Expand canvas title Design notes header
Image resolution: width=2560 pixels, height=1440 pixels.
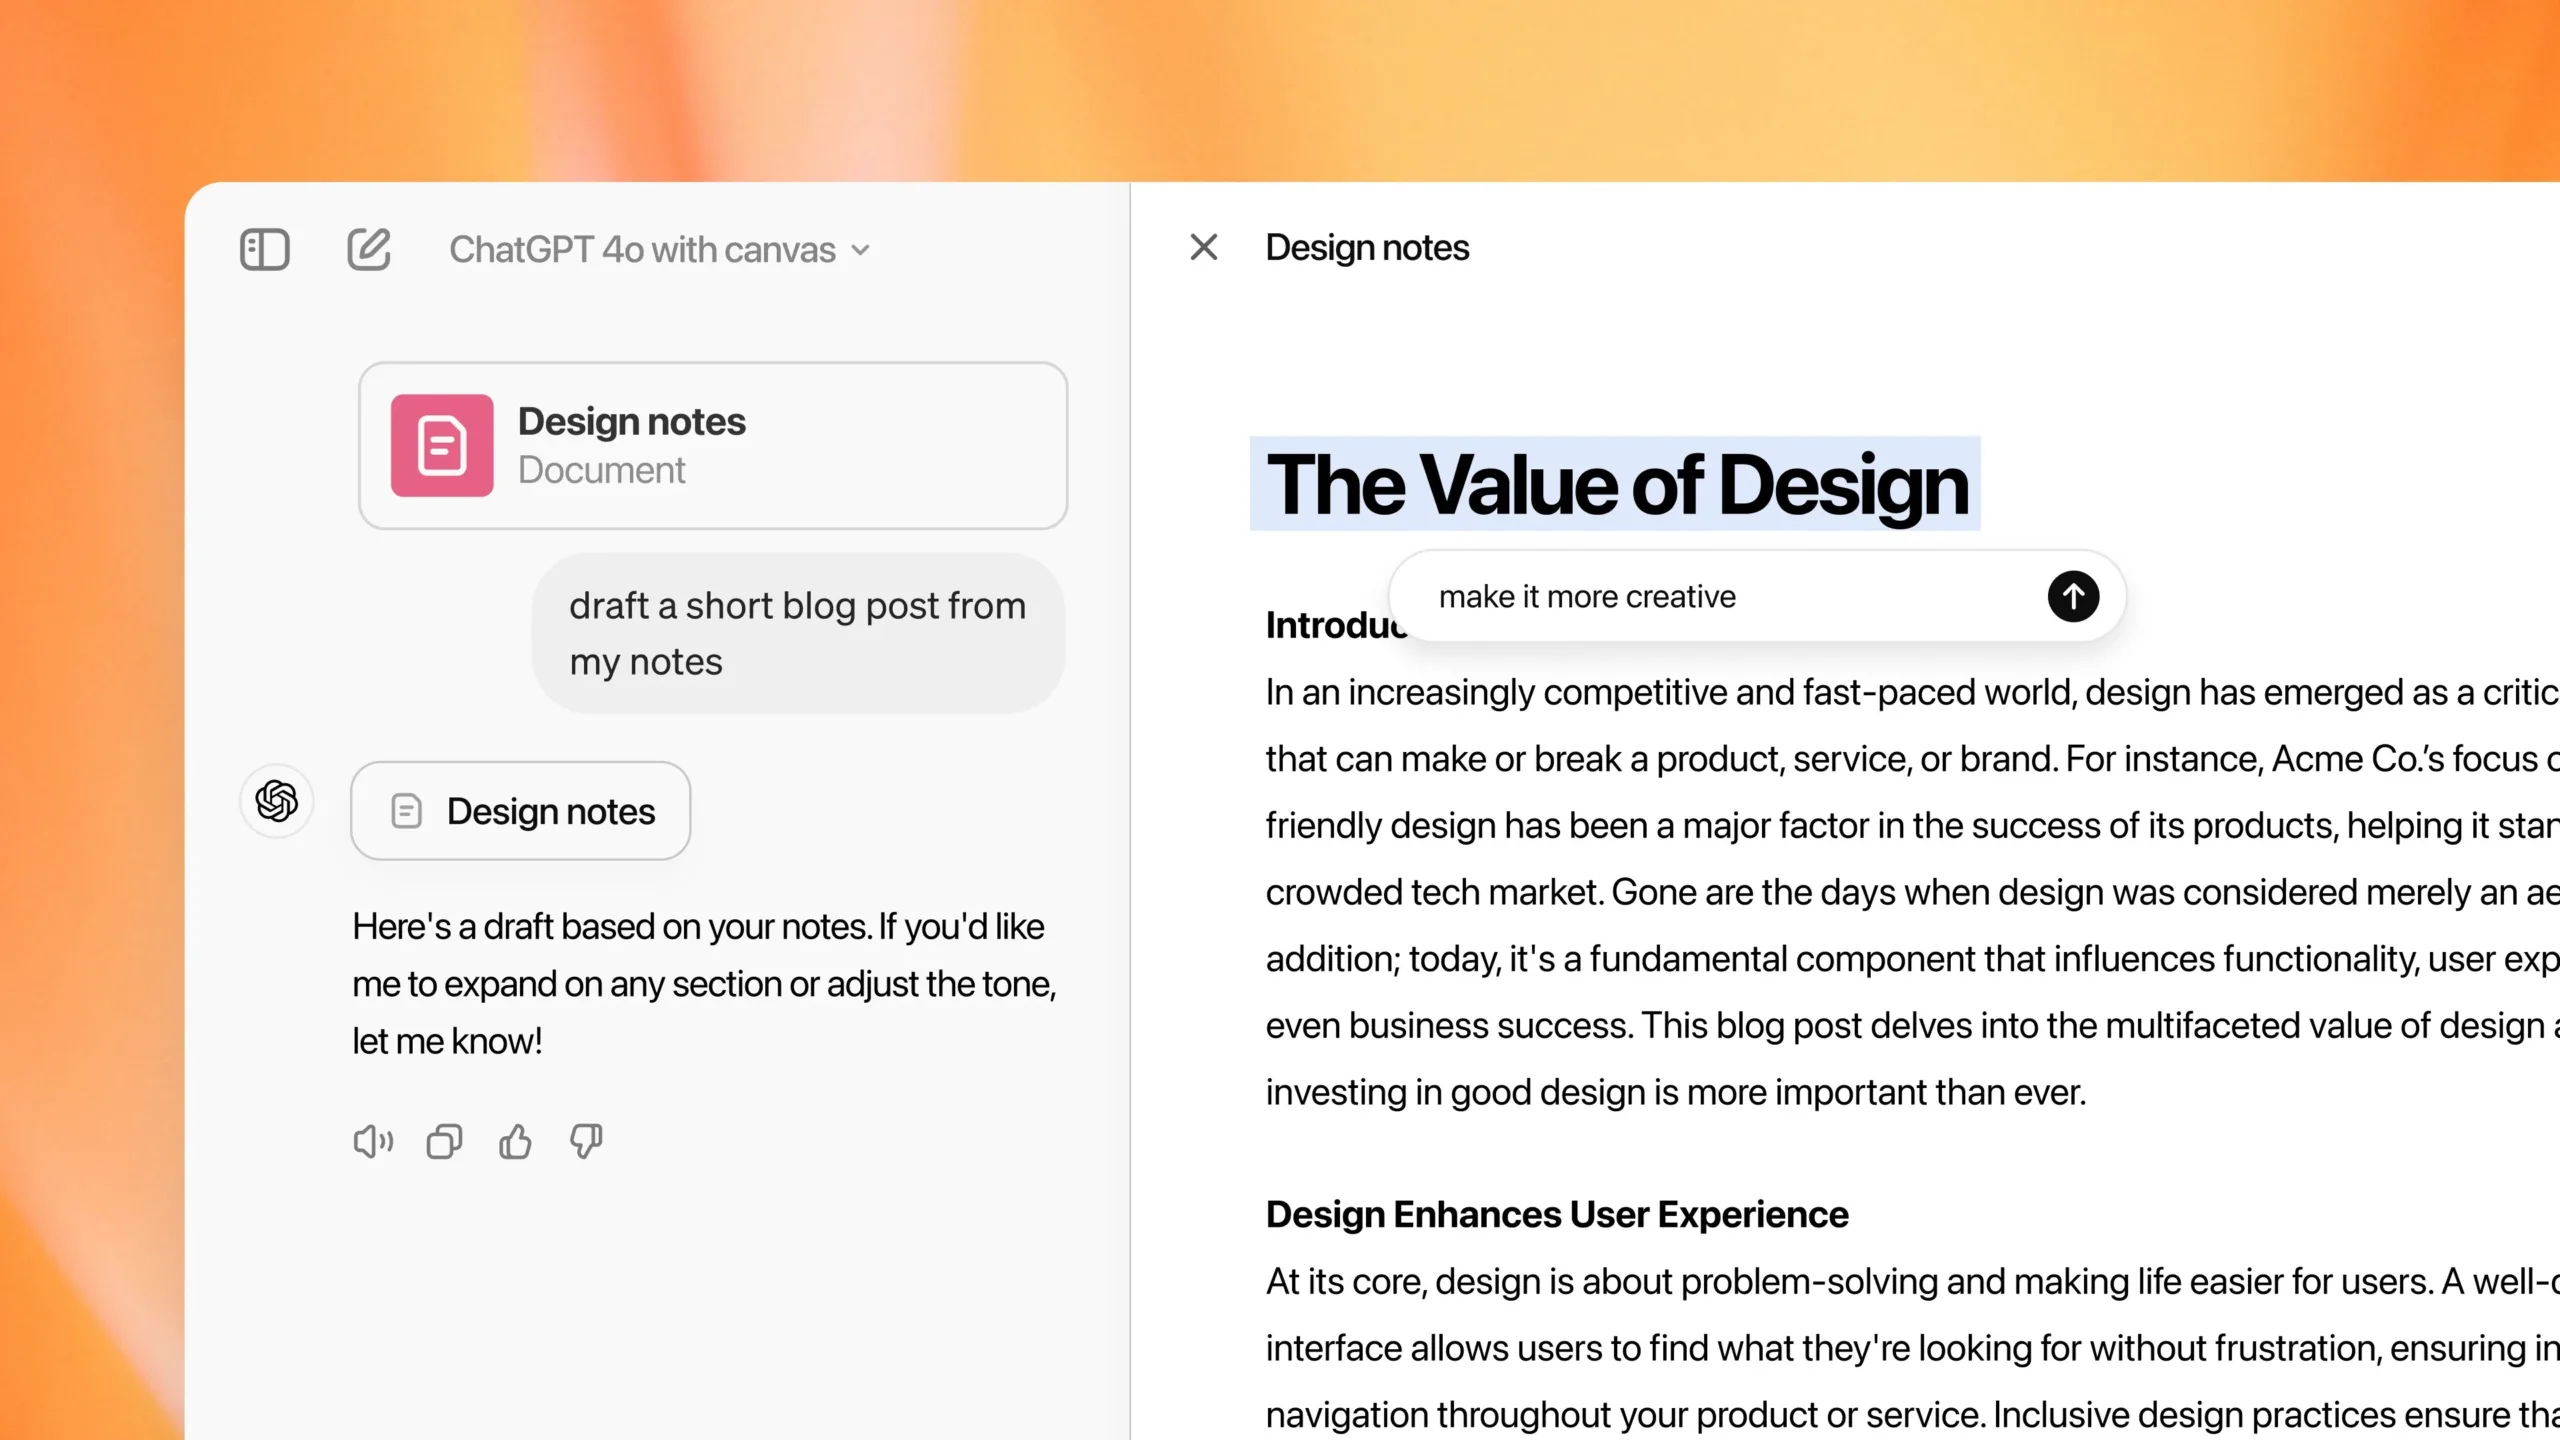point(1366,246)
